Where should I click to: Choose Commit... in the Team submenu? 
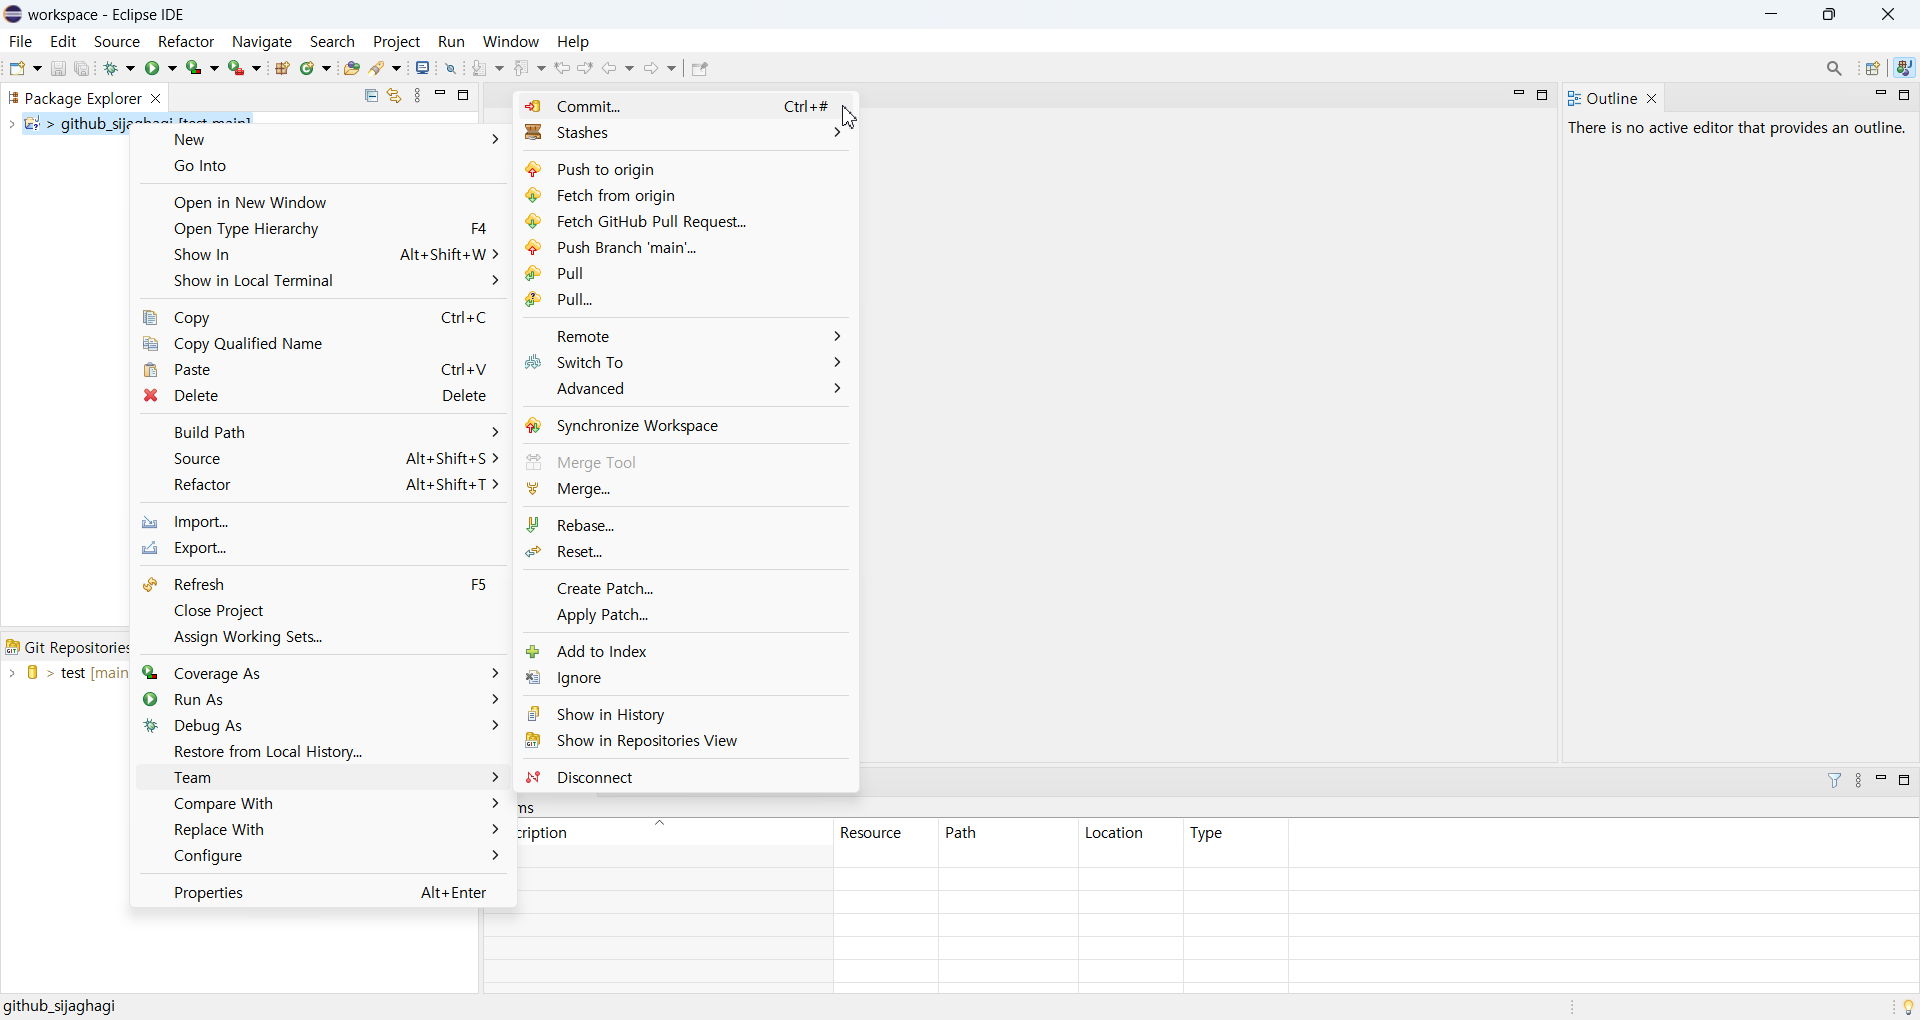pos(686,106)
